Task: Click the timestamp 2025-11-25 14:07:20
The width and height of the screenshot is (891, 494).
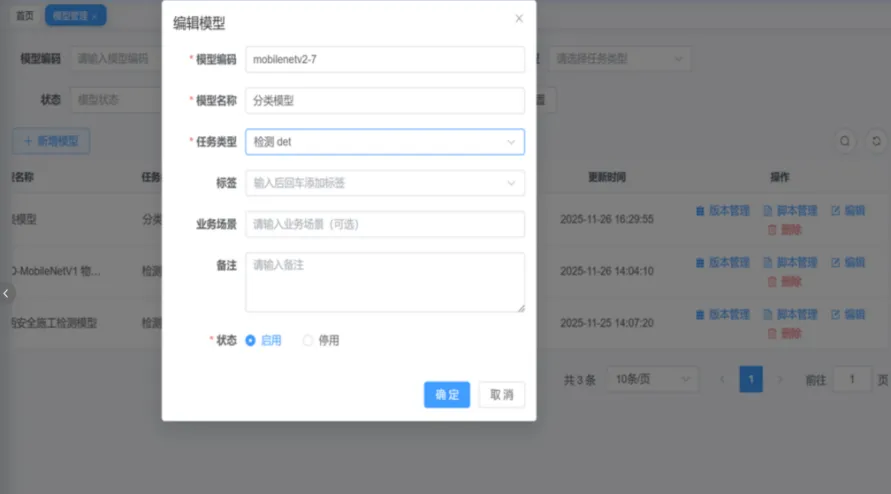Action: coord(607,323)
